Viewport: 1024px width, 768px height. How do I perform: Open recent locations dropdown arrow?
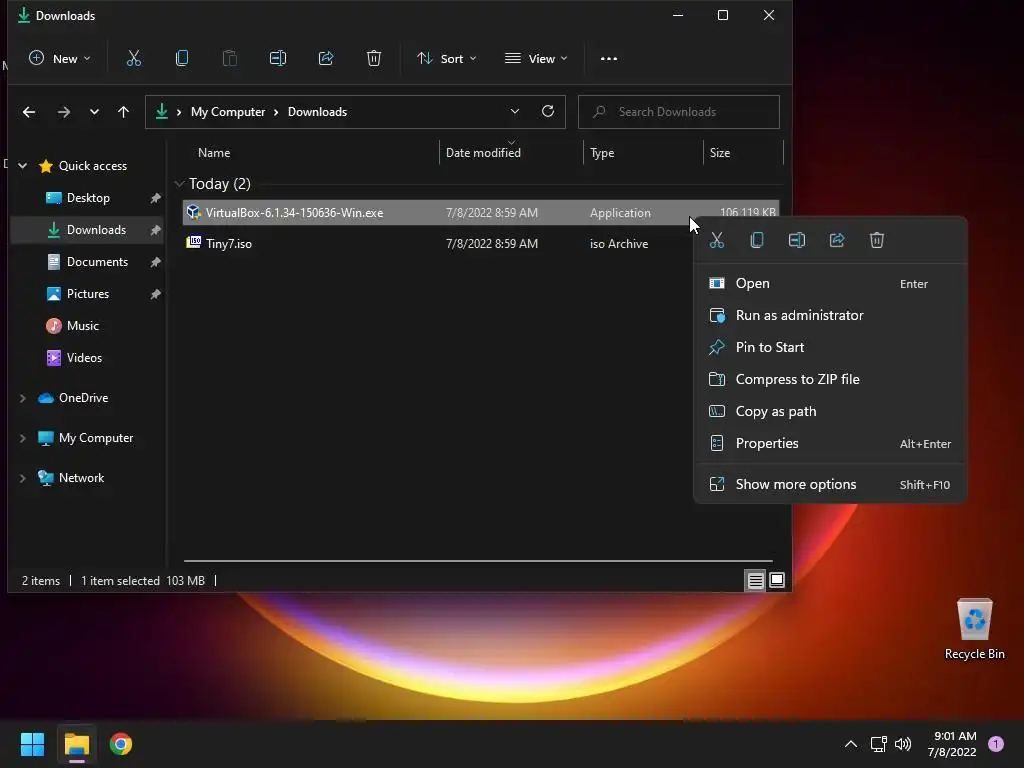point(94,112)
